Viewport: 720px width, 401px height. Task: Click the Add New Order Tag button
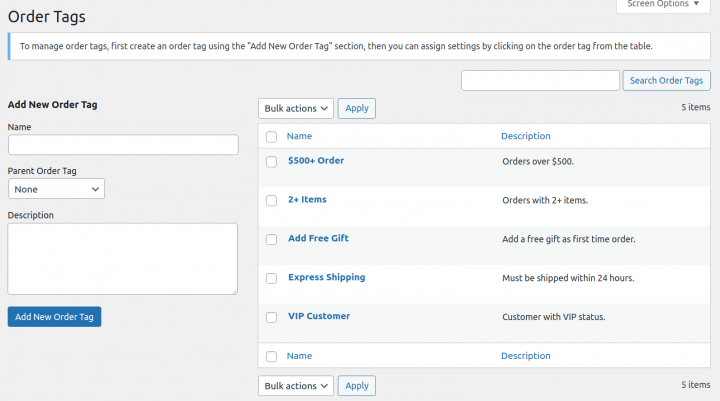point(54,317)
